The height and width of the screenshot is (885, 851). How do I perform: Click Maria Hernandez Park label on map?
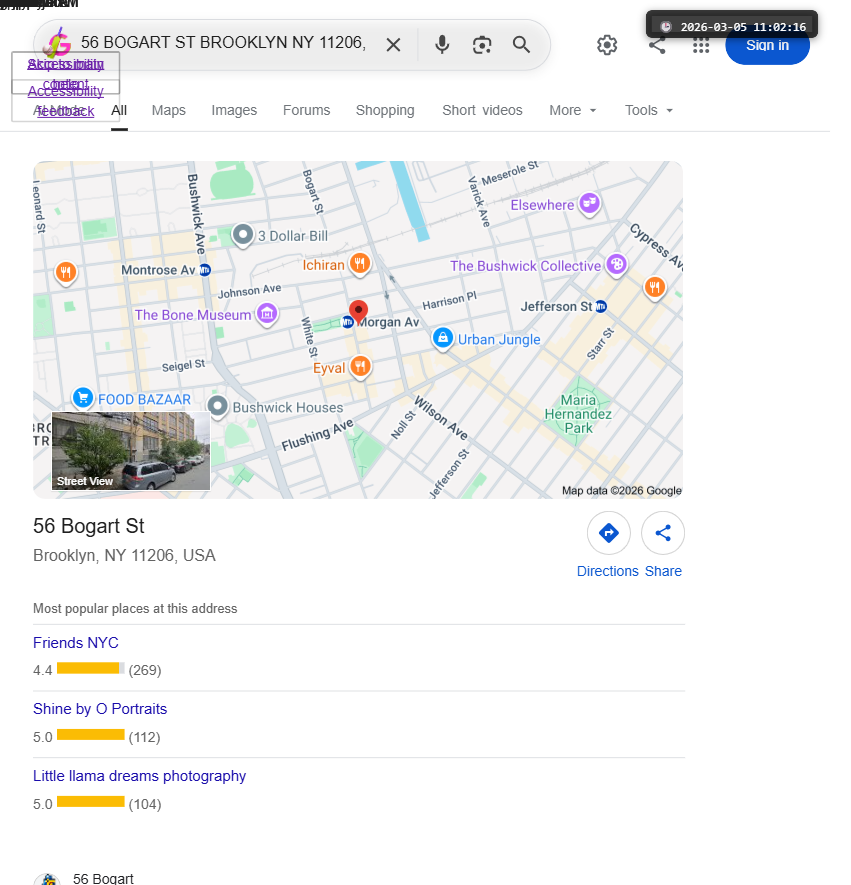(x=578, y=414)
